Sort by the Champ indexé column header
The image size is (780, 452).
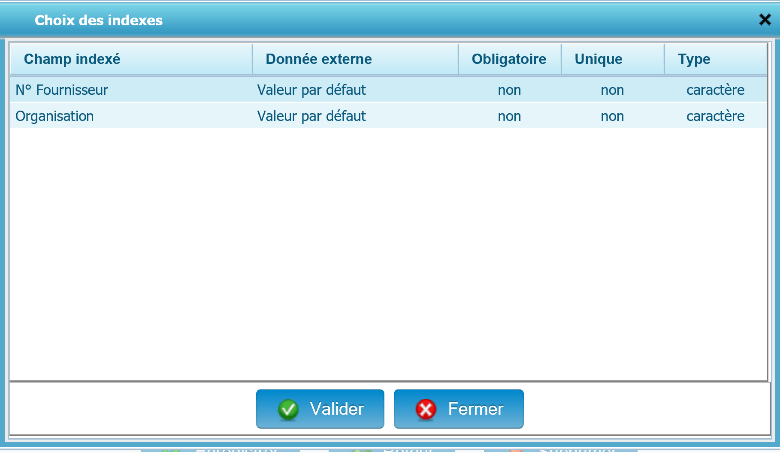tap(72, 59)
